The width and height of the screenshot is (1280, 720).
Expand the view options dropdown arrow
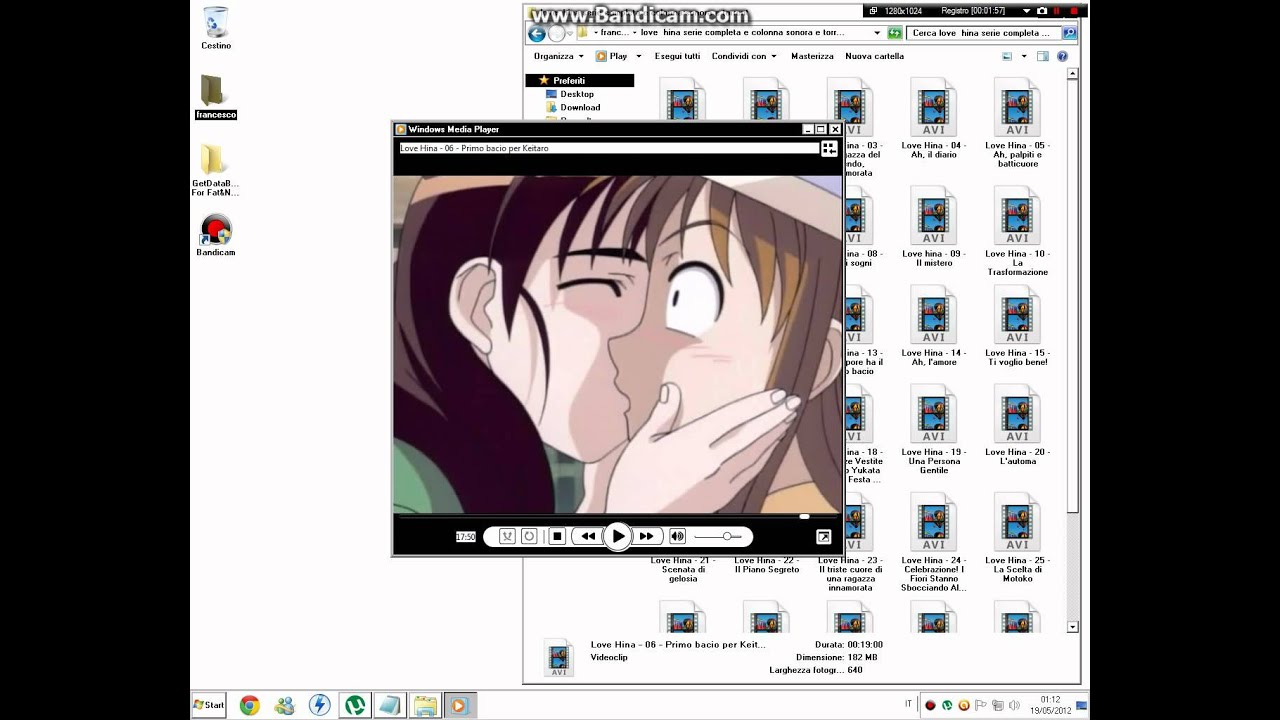tap(1024, 56)
